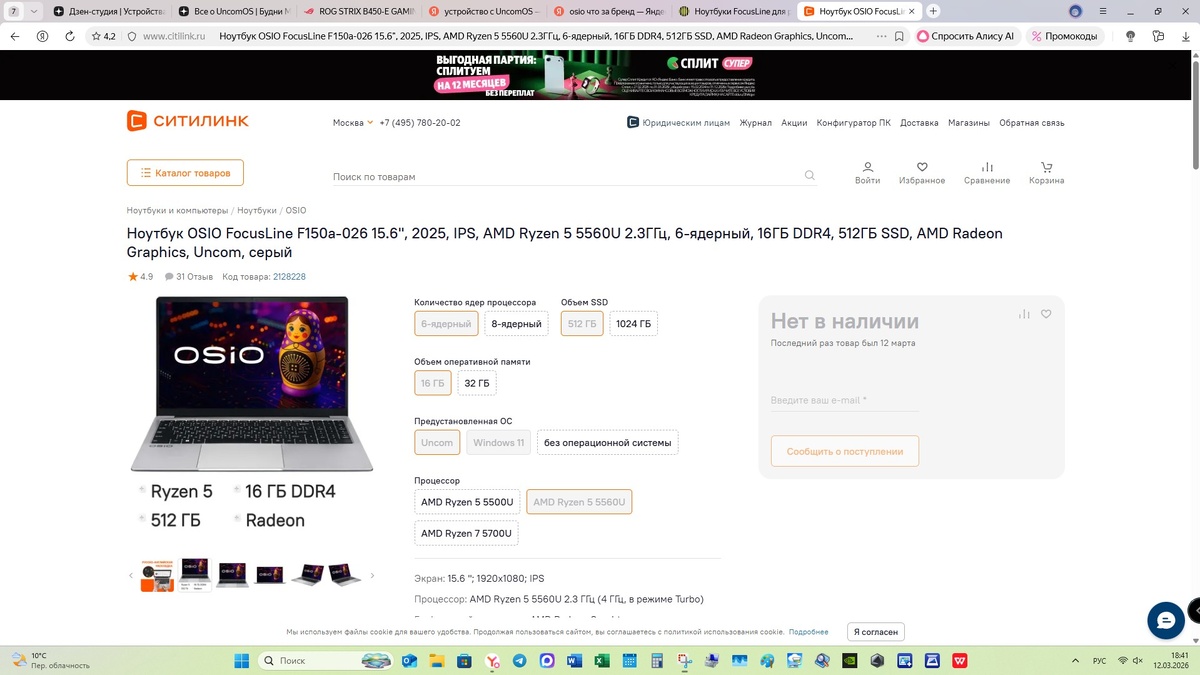
Task: Click the Ситилинк logo
Action: point(188,121)
